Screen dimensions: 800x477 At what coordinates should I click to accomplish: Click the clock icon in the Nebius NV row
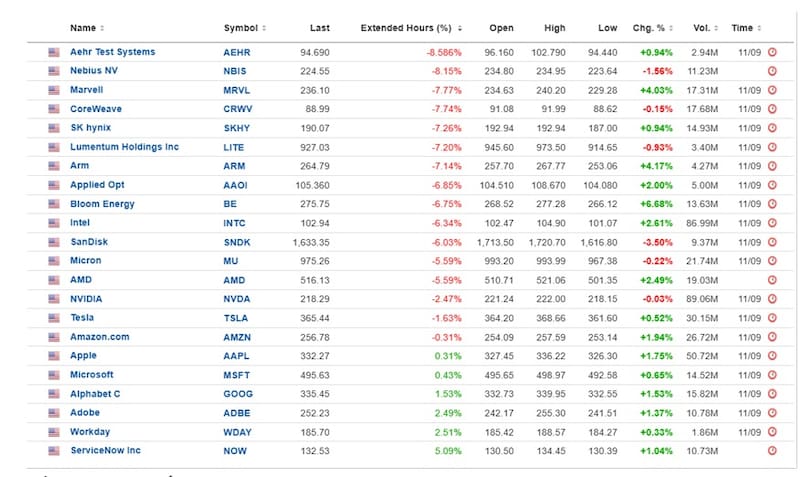click(x=772, y=71)
